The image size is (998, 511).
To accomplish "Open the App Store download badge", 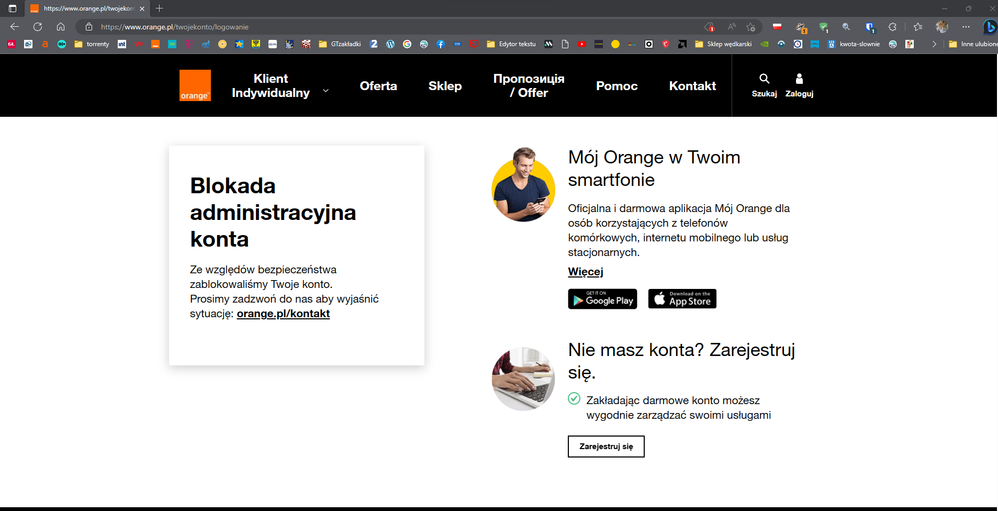I will tap(682, 299).
